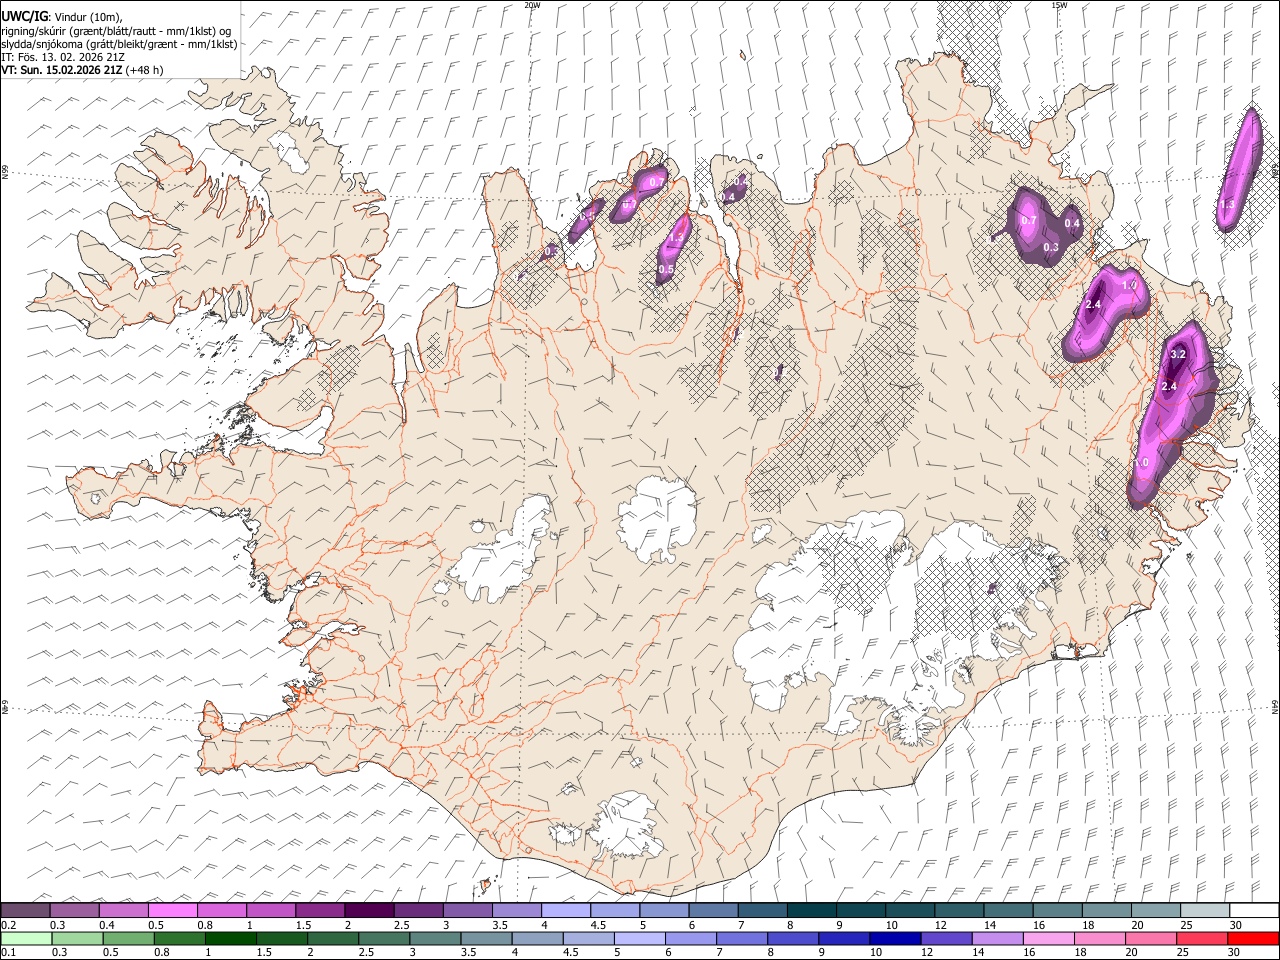
Task: Pick the upper legend swatch between 0.3 and 0.4
Action: pos(75,910)
